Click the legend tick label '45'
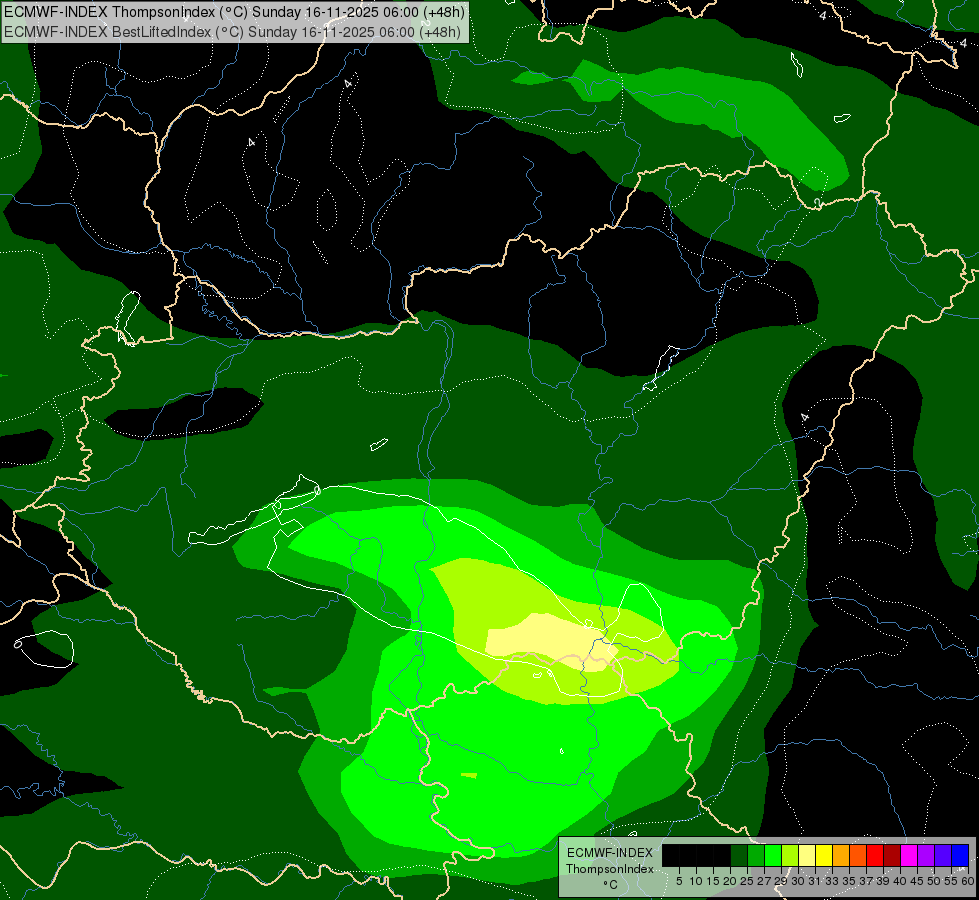This screenshot has height=900, width=979. 918,881
